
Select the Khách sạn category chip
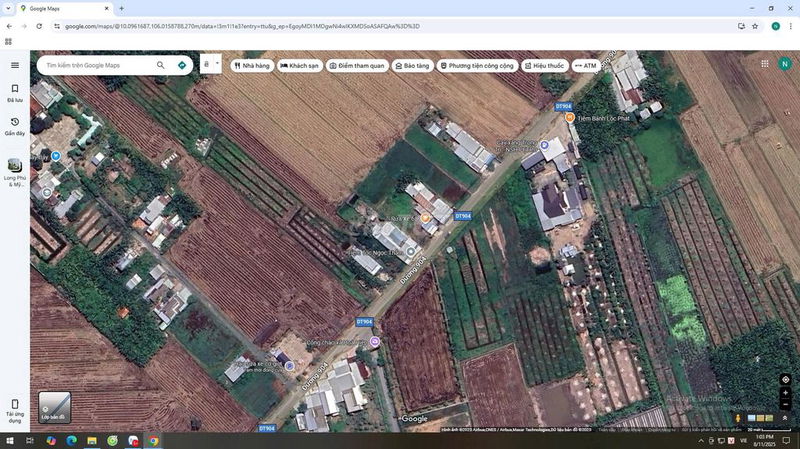[x=299, y=65]
